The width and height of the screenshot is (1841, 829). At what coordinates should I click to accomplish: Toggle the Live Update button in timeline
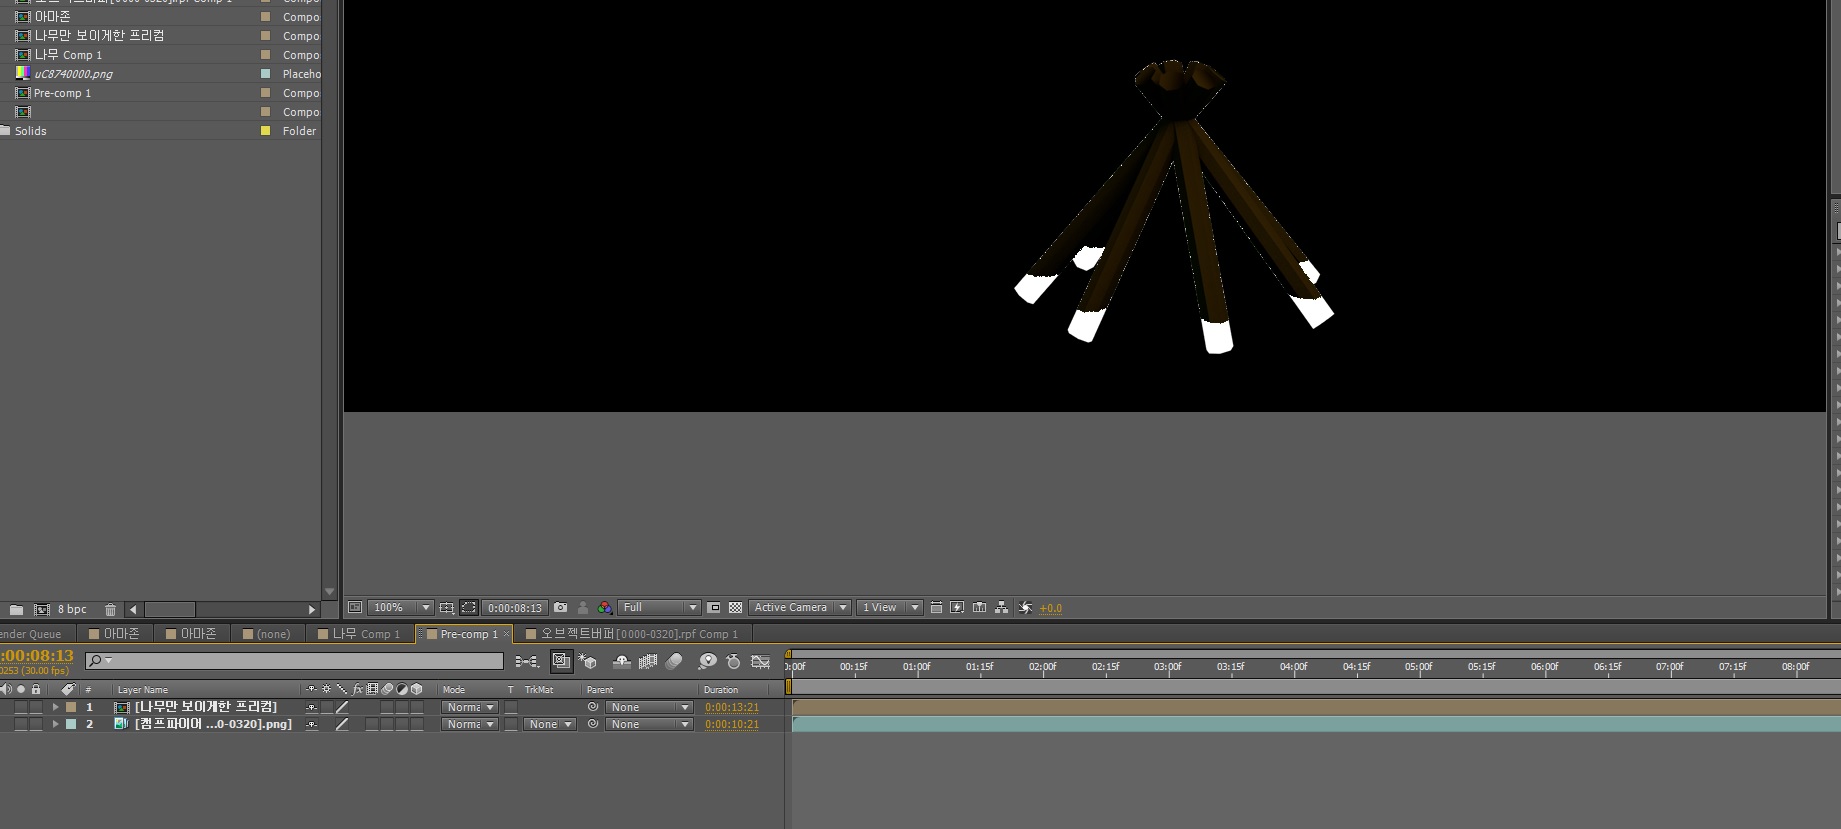[x=561, y=661]
